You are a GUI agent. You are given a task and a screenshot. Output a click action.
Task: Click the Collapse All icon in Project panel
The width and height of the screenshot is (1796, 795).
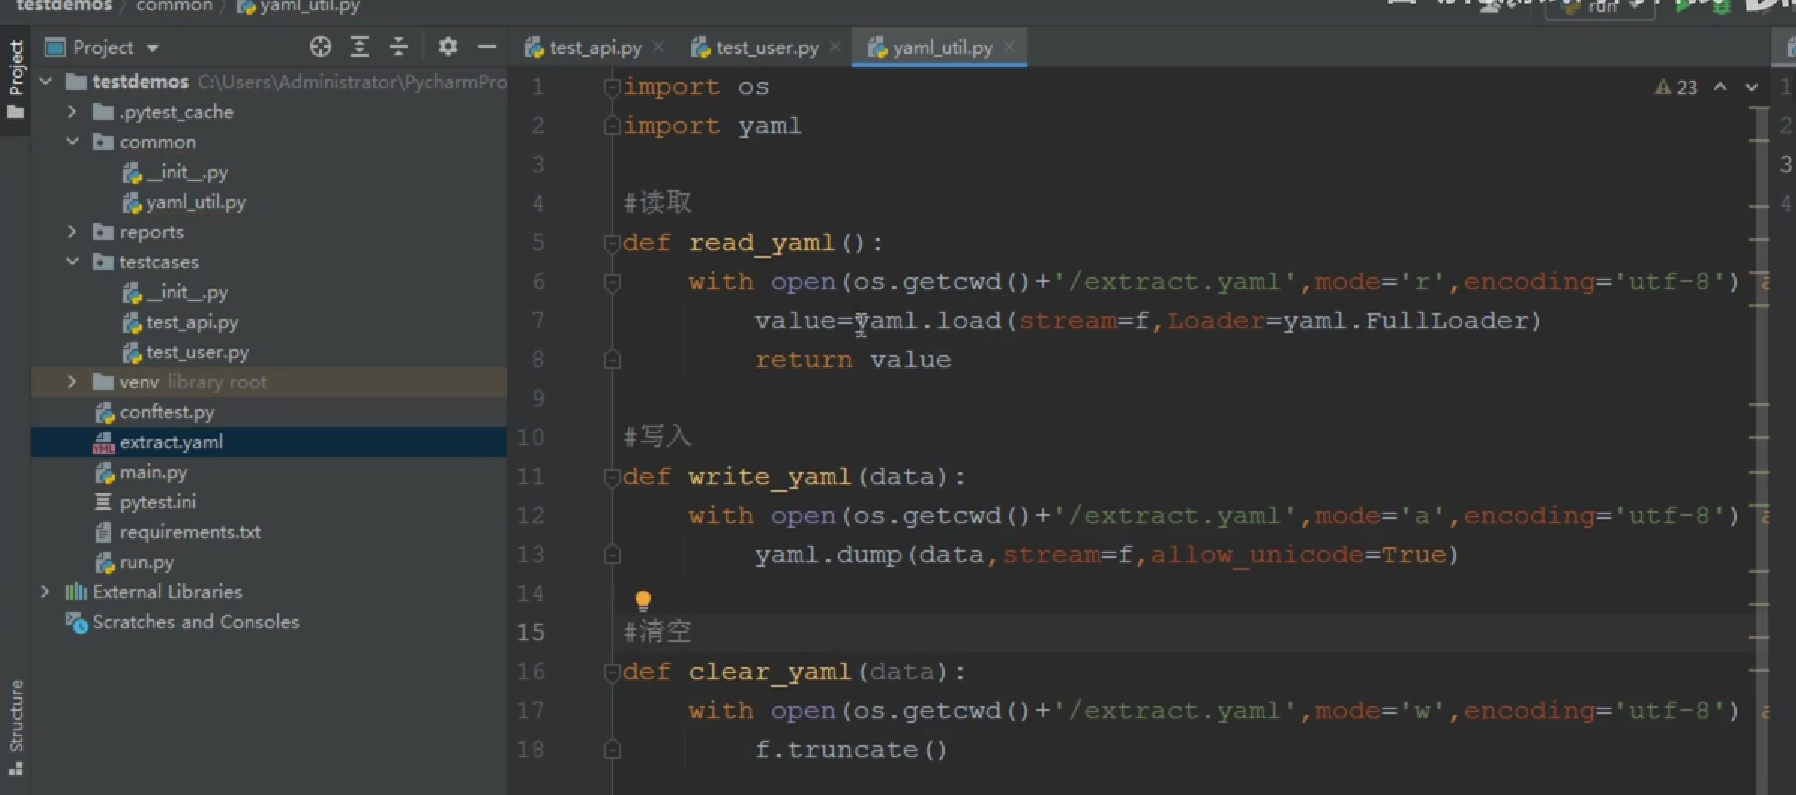coord(398,46)
